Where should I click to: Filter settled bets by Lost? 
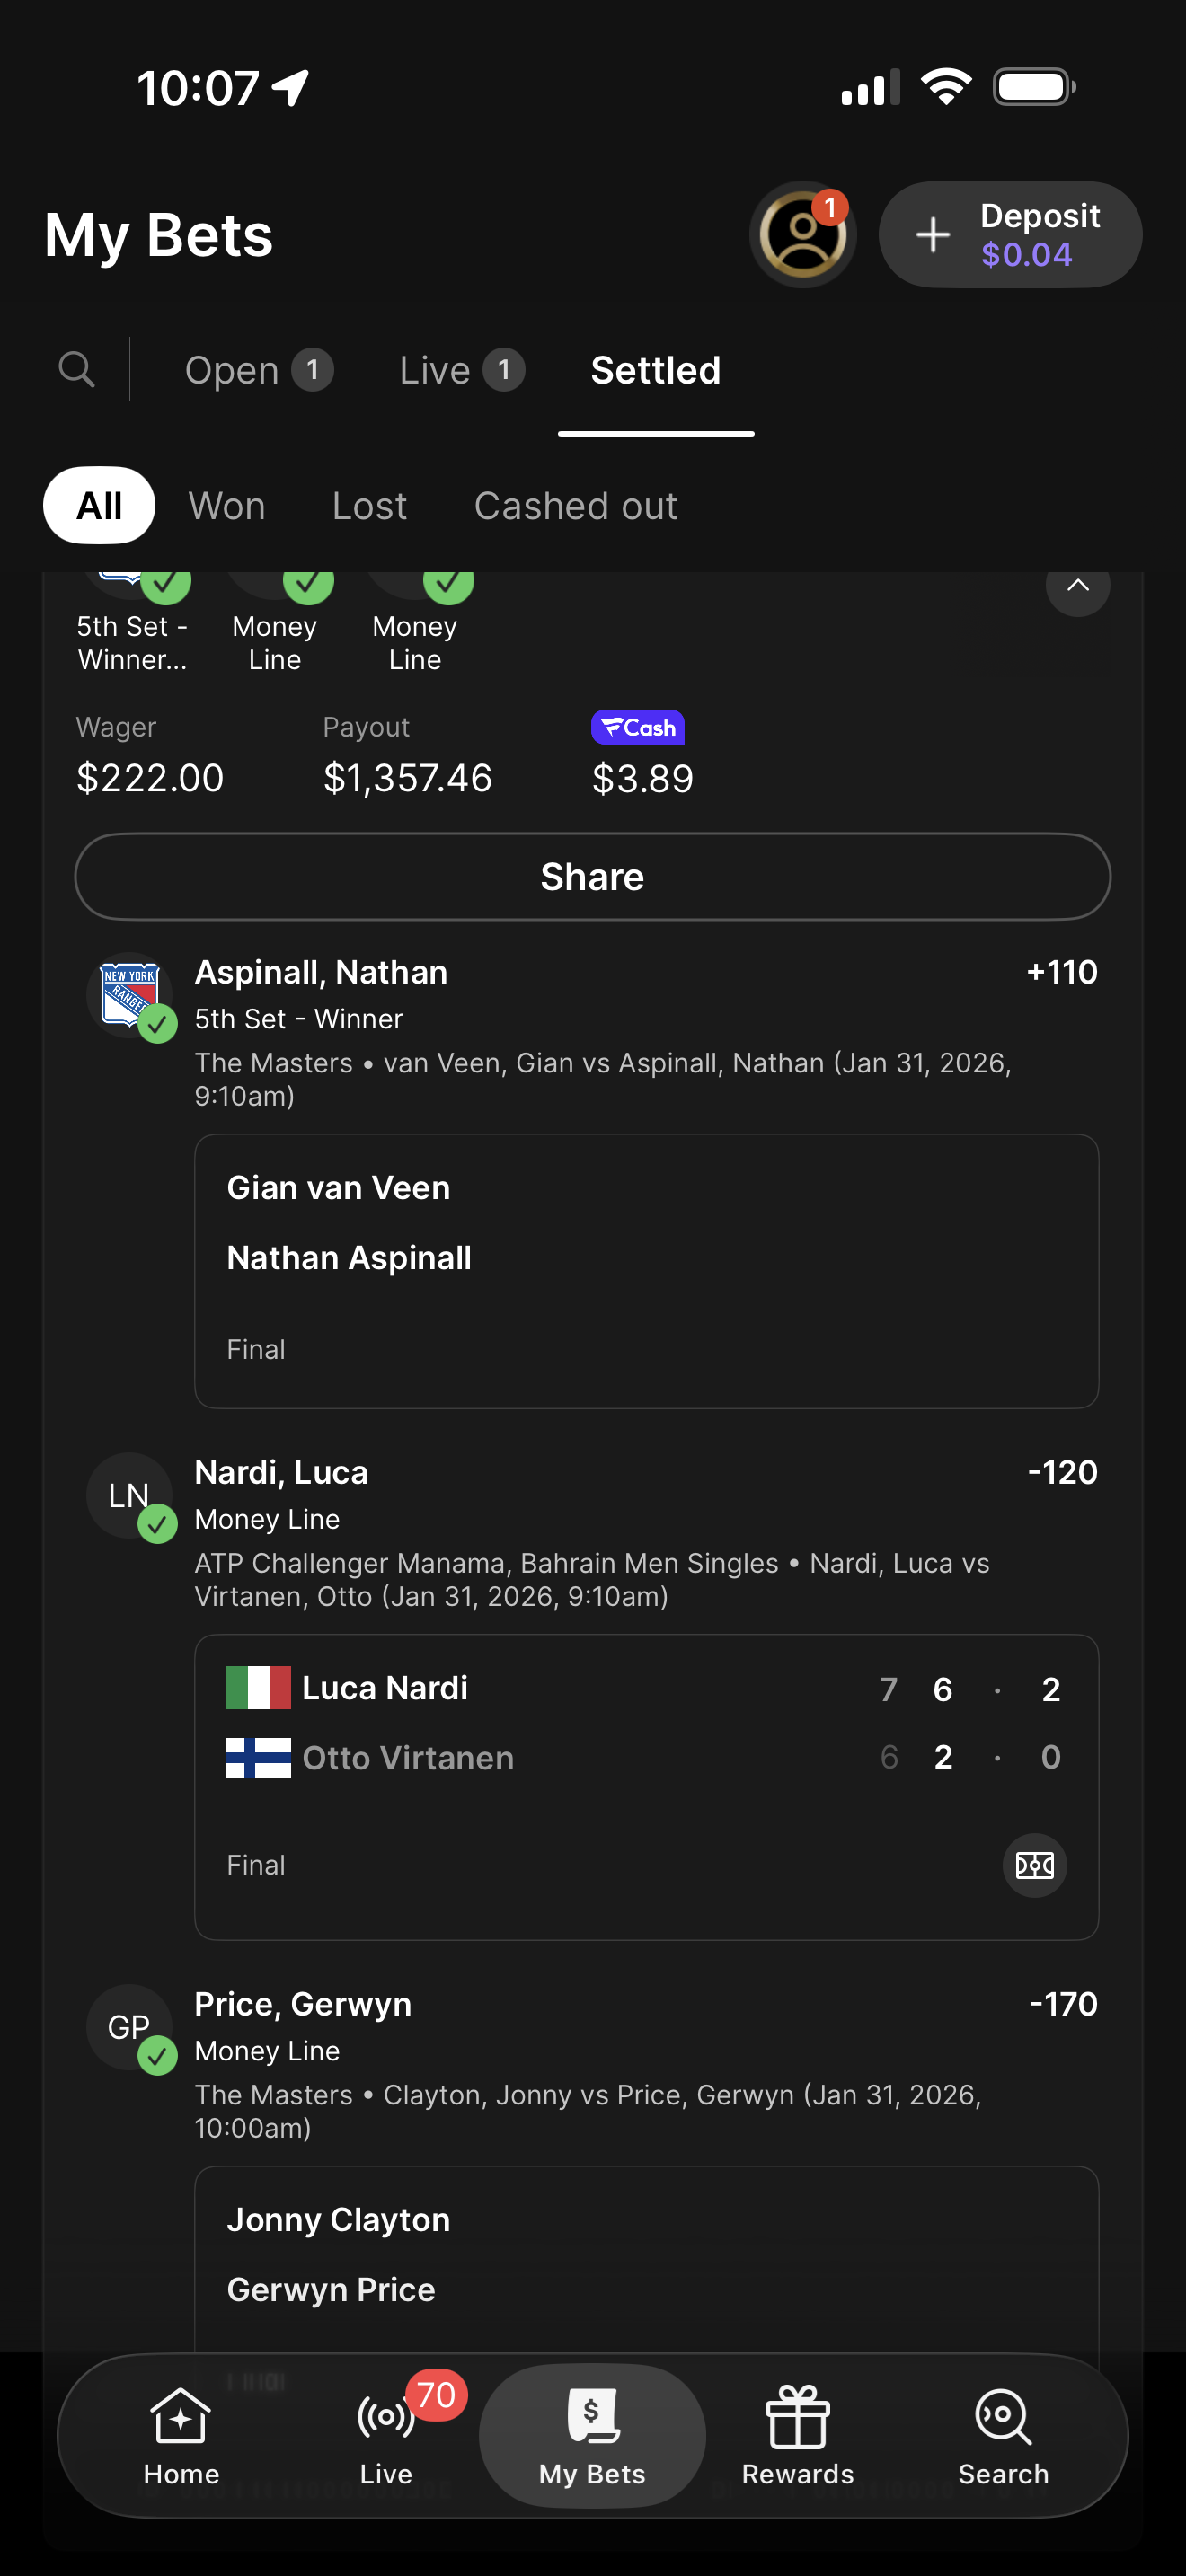point(369,506)
